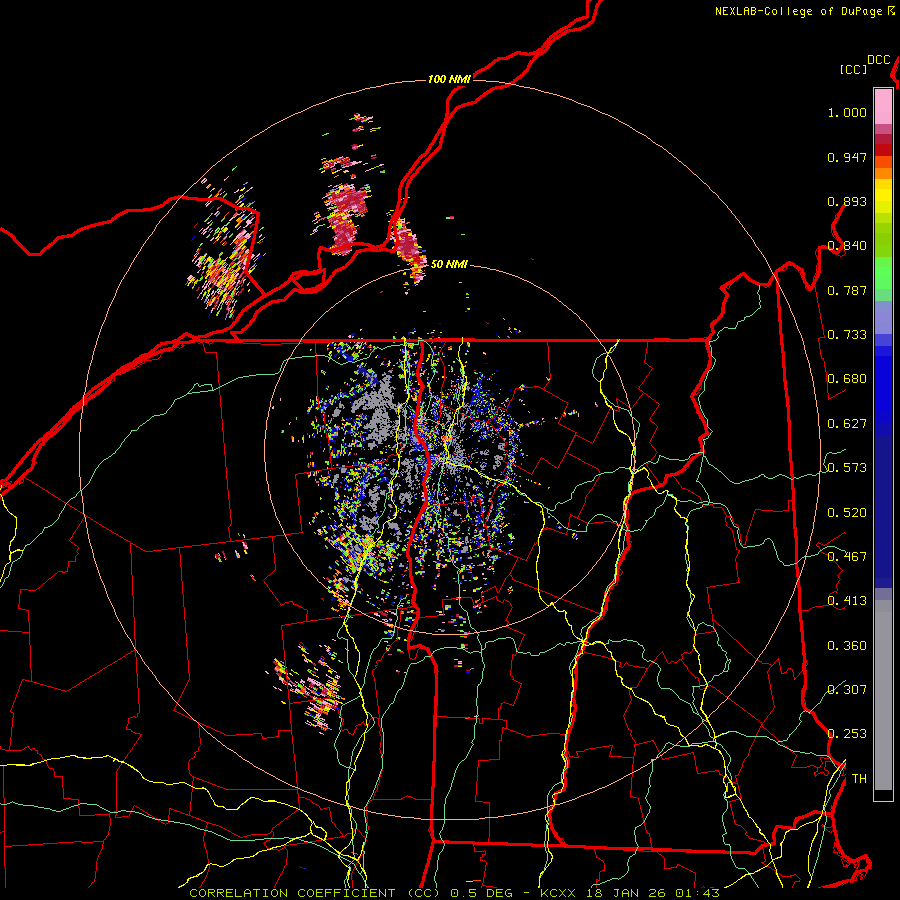Click the 0.627 color scale value
Image resolution: width=900 pixels, height=900 pixels.
pos(847,424)
